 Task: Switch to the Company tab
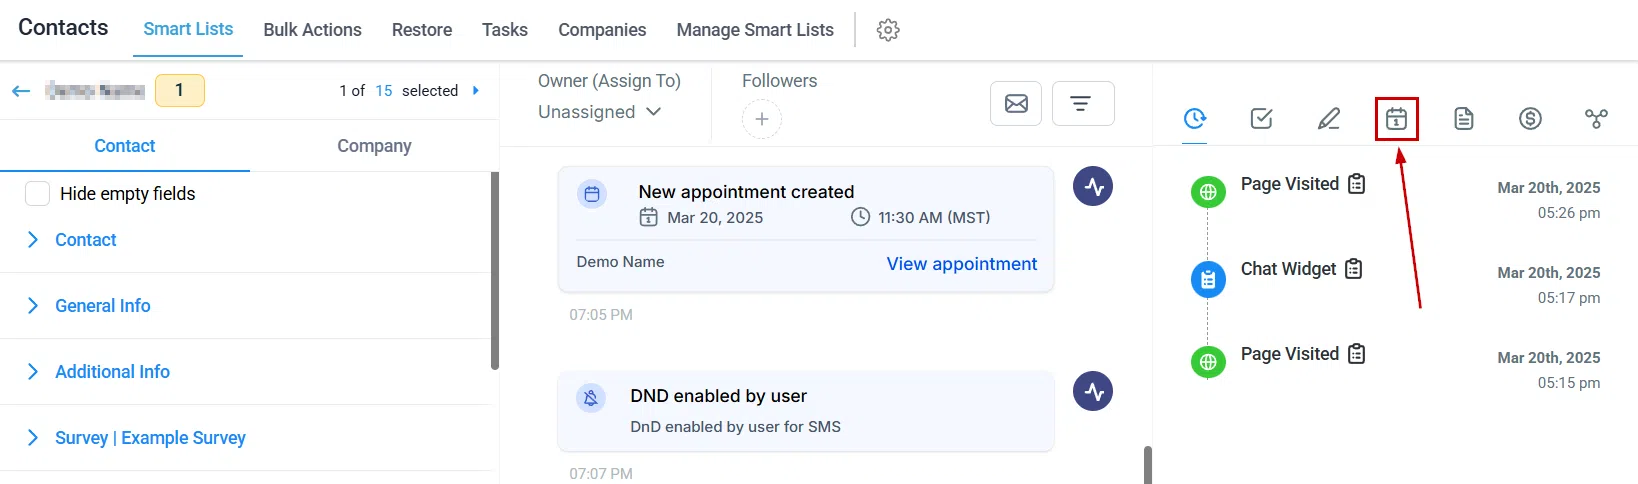point(374,146)
